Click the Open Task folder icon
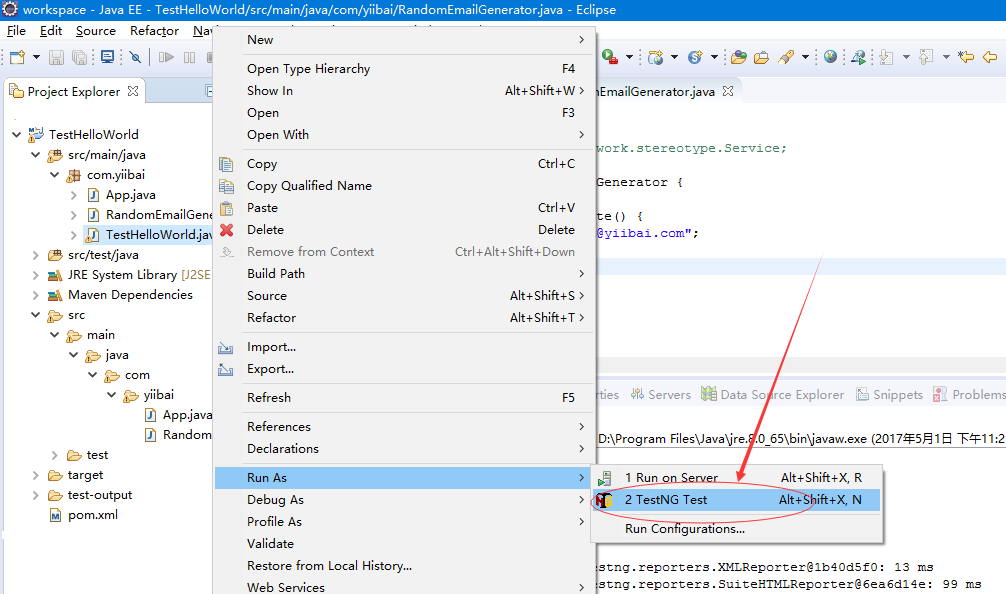1006x594 pixels. point(762,57)
